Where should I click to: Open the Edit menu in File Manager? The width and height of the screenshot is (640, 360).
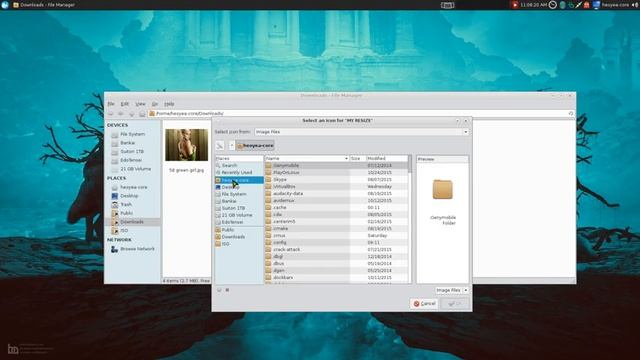(x=124, y=104)
